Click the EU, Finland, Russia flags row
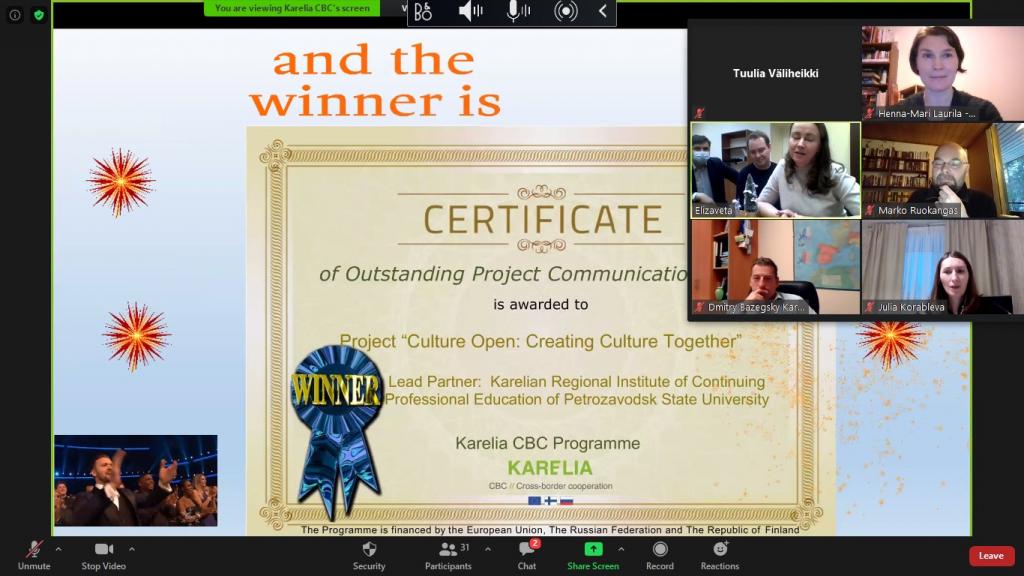This screenshot has width=1024, height=576. [551, 501]
